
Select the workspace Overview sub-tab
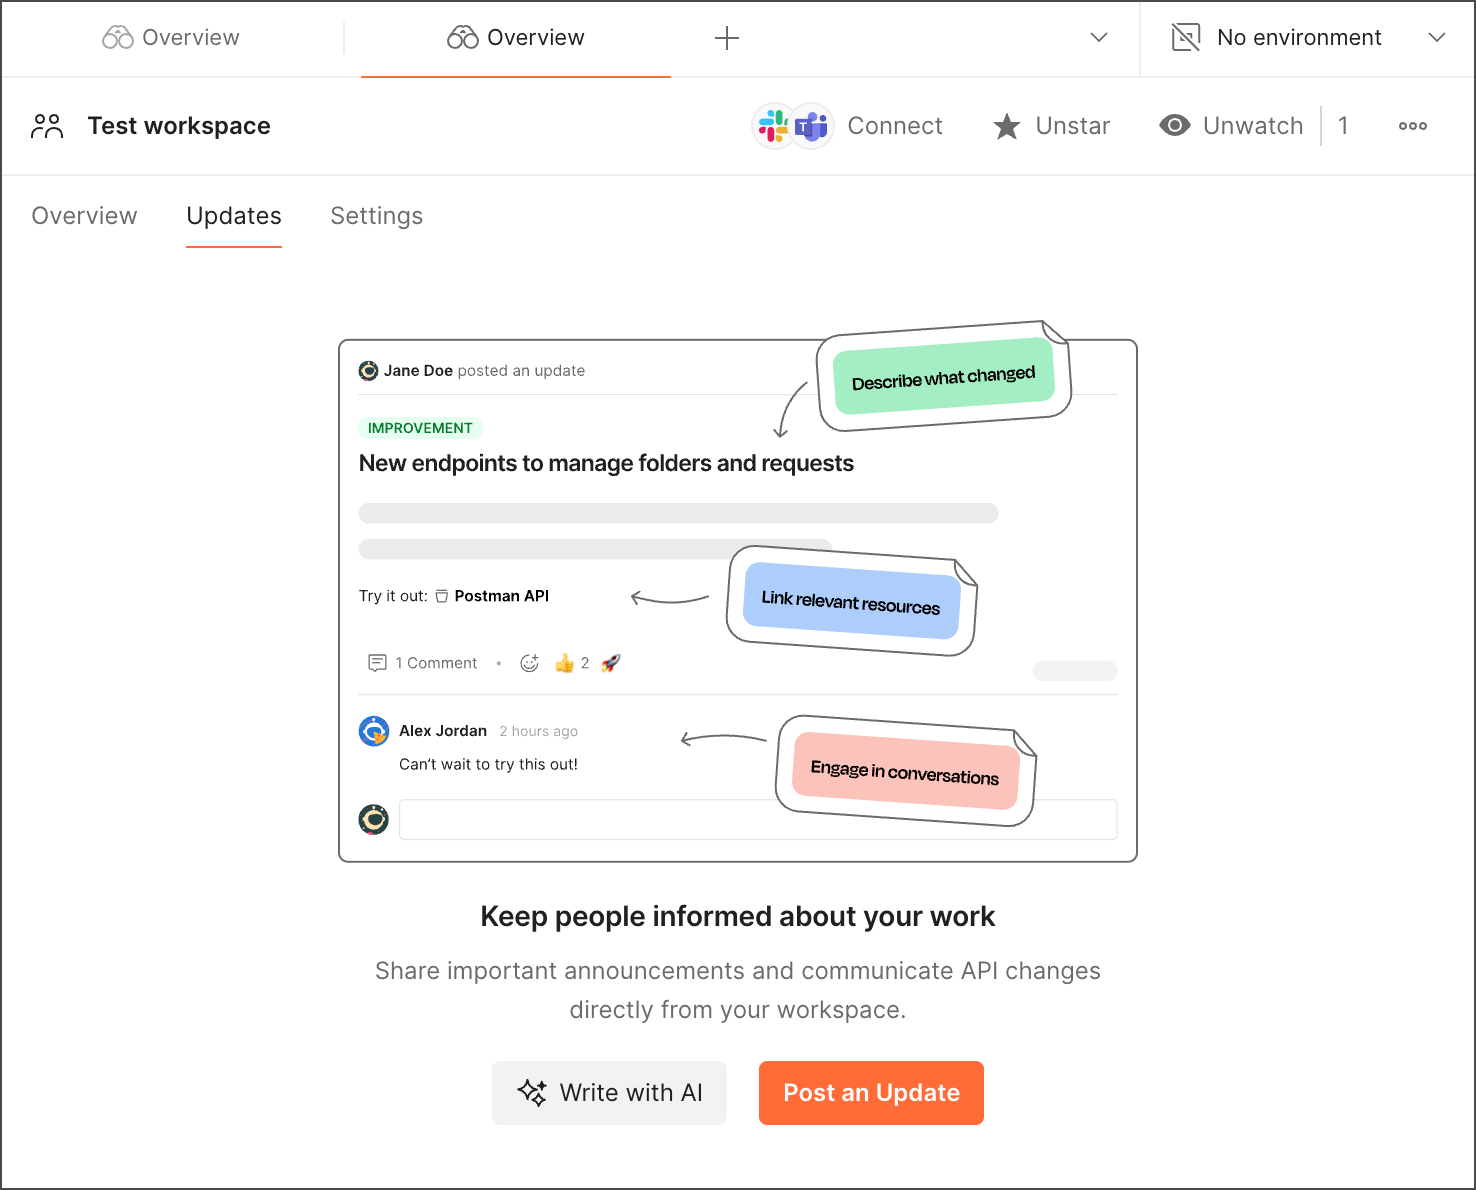click(84, 216)
